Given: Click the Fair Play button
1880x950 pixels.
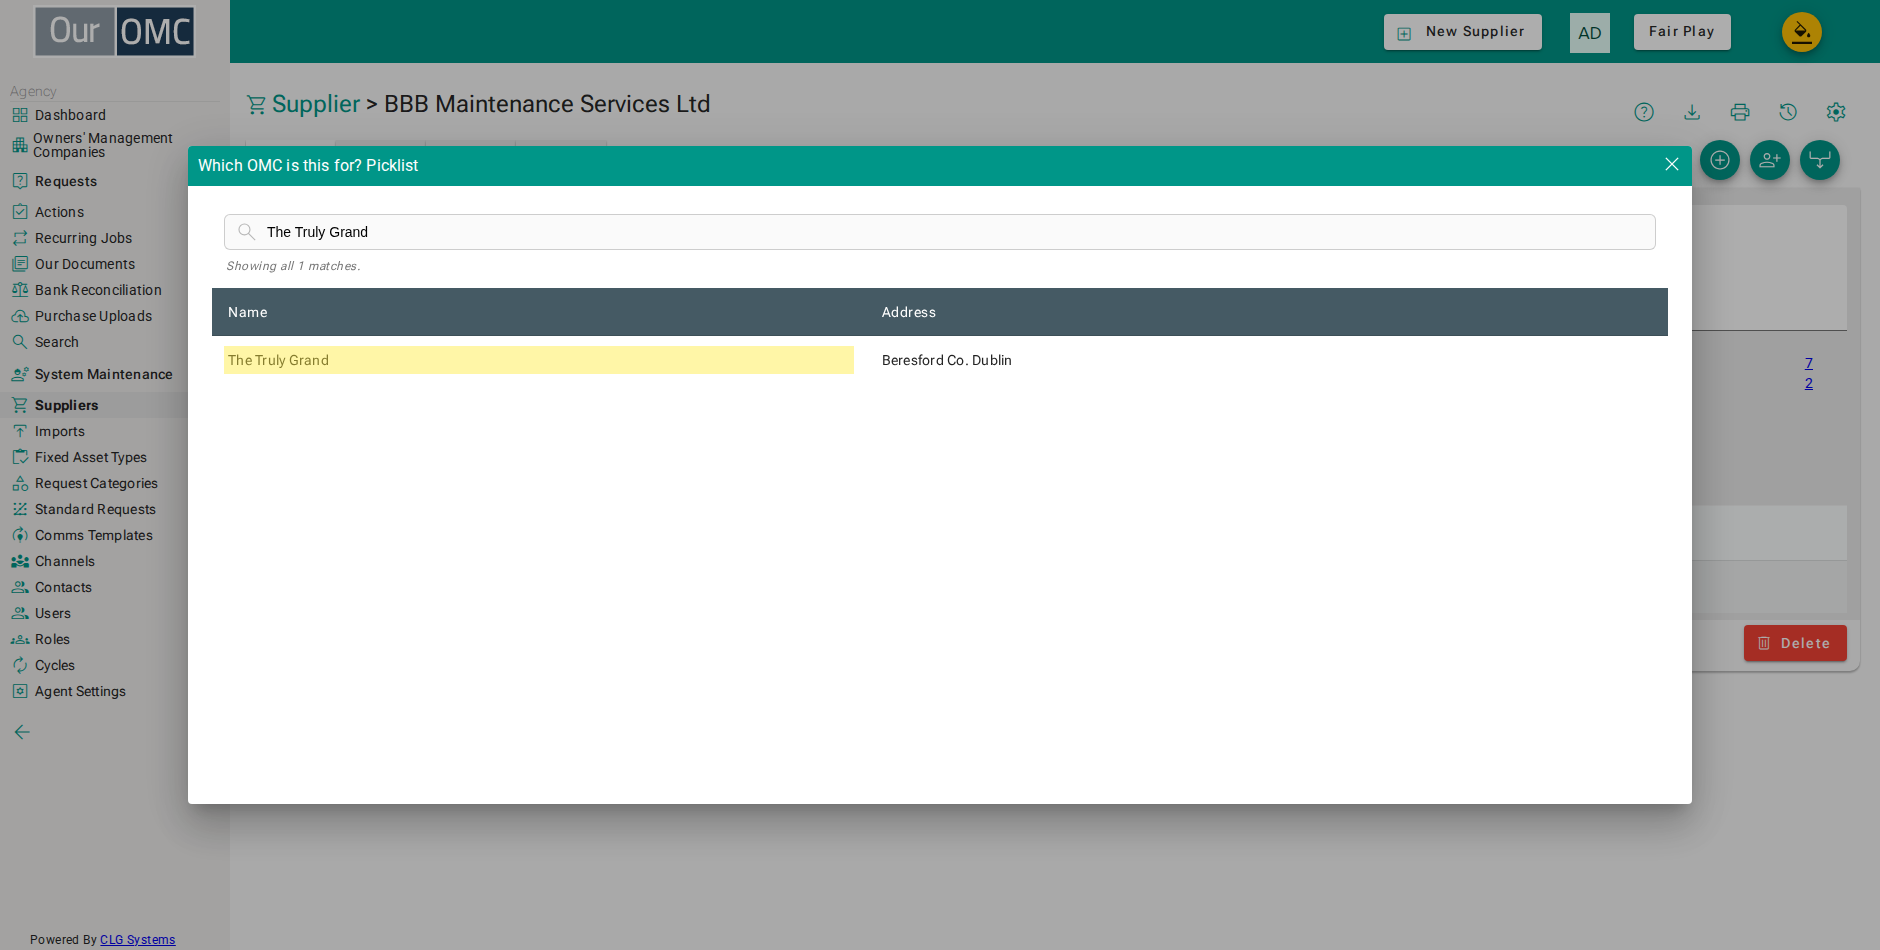Looking at the screenshot, I should [x=1681, y=32].
